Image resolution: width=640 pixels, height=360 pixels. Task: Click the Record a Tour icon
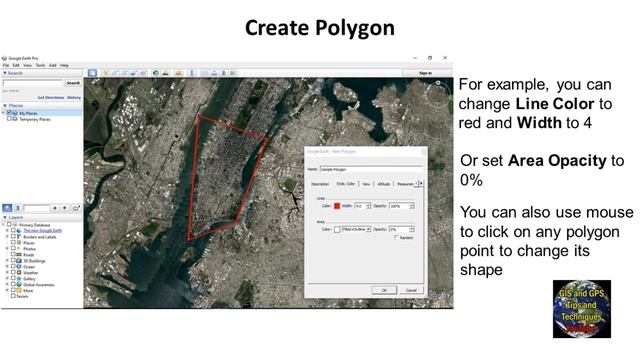pyautogui.click(x=143, y=73)
